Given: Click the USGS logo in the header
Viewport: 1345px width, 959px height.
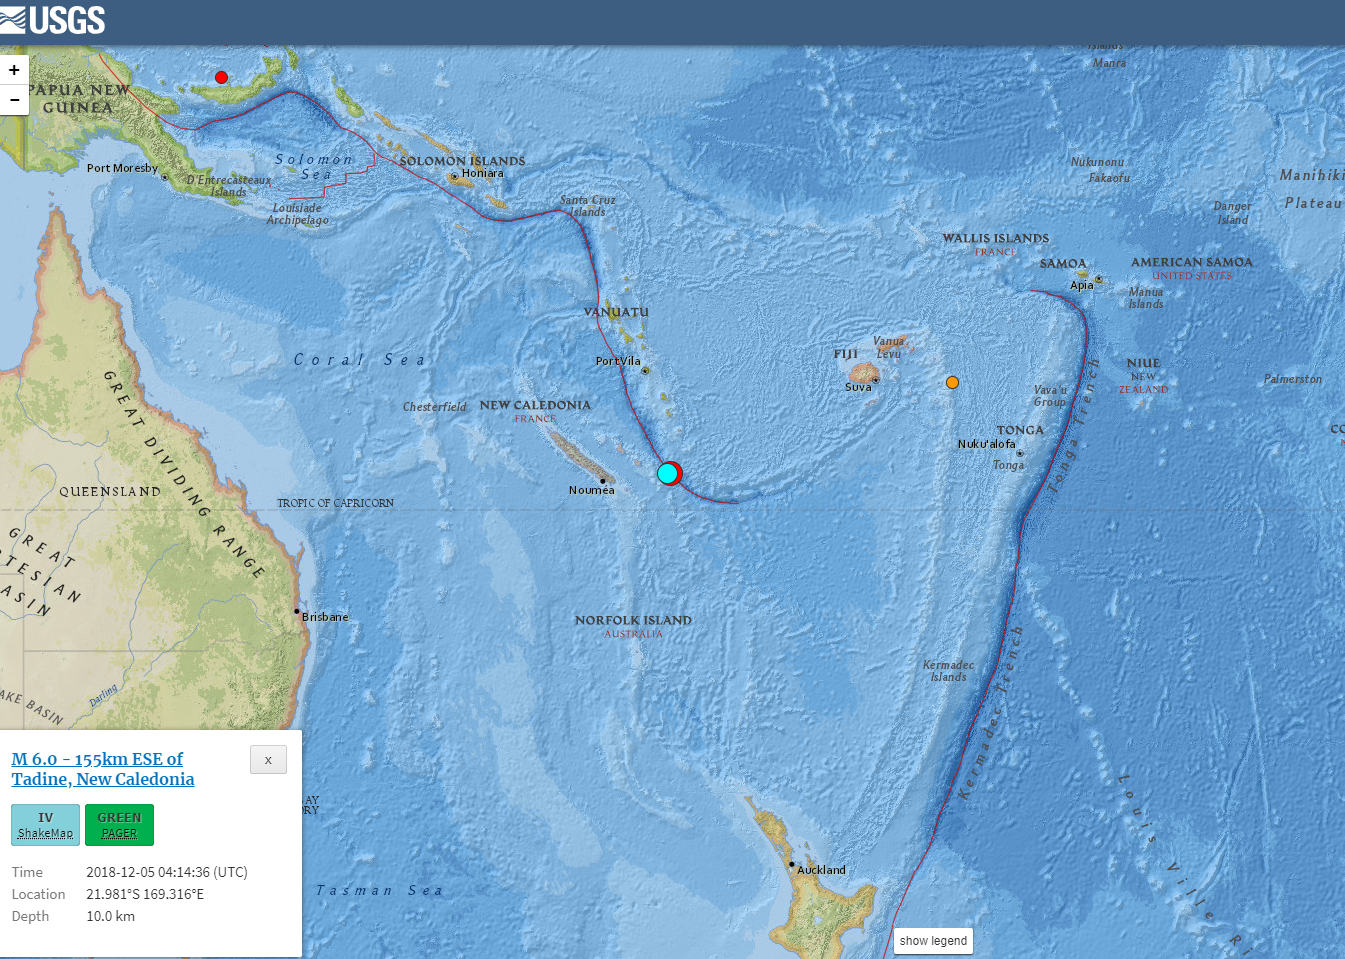Looking at the screenshot, I should click(x=53, y=20).
